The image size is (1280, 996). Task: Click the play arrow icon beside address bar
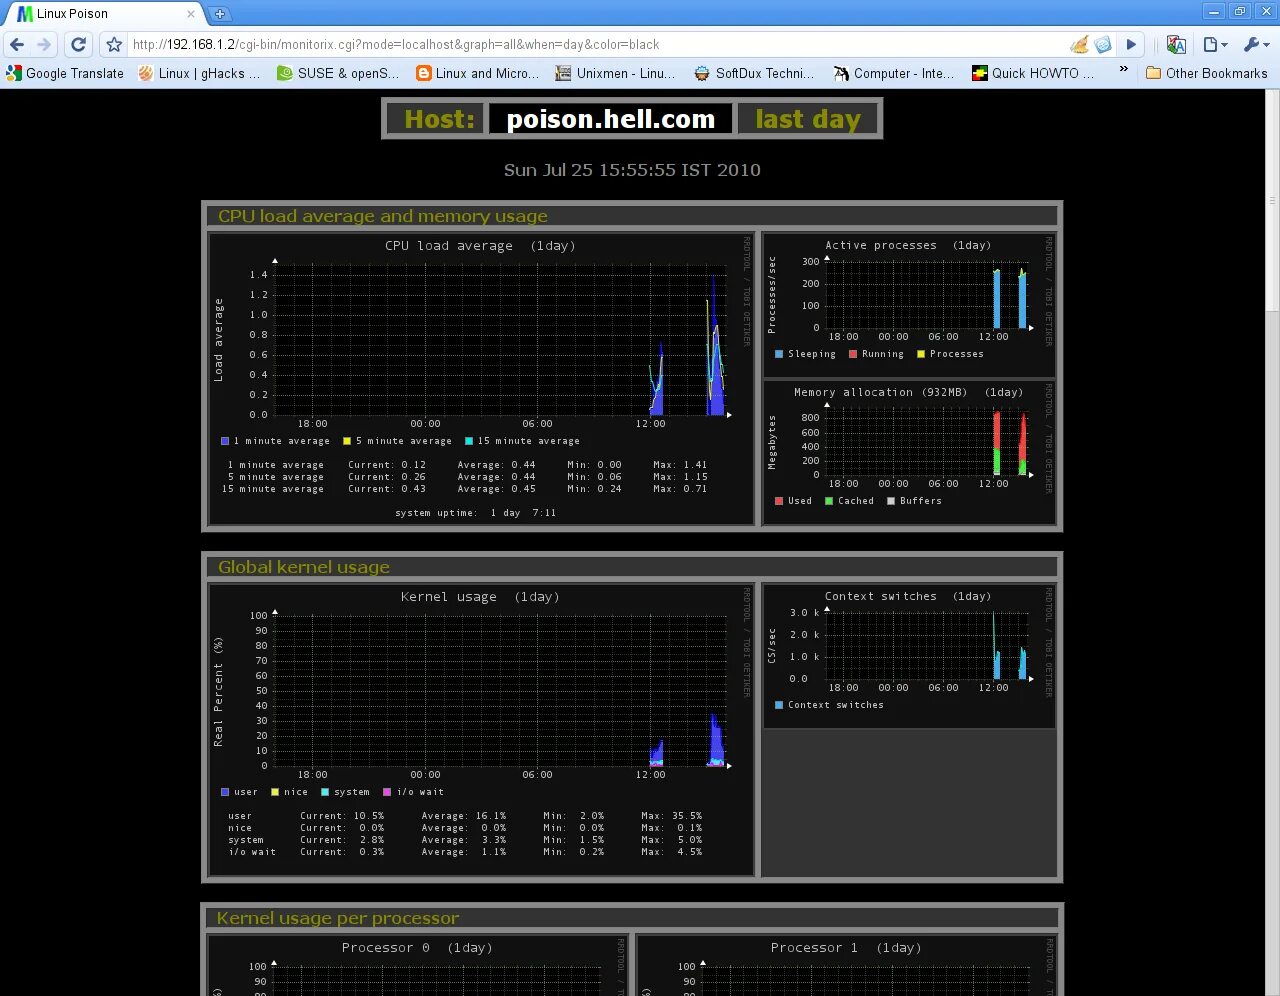1131,44
